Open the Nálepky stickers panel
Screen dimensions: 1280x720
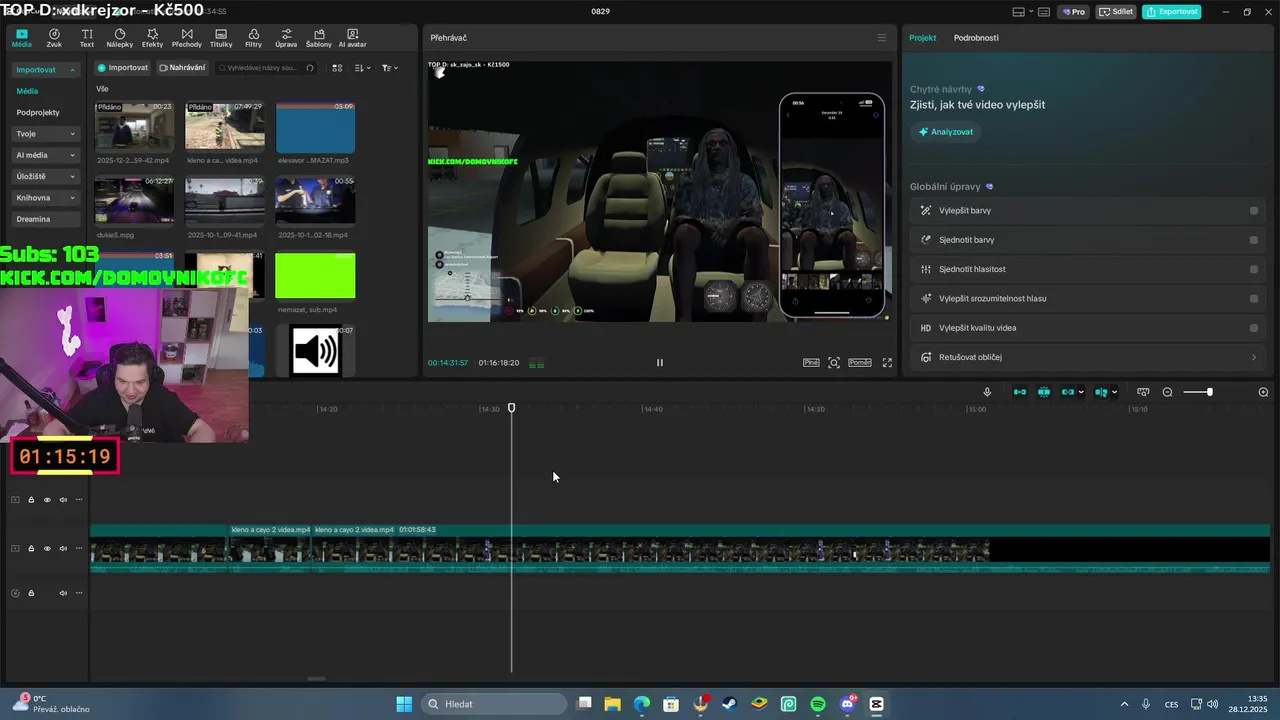click(x=120, y=38)
